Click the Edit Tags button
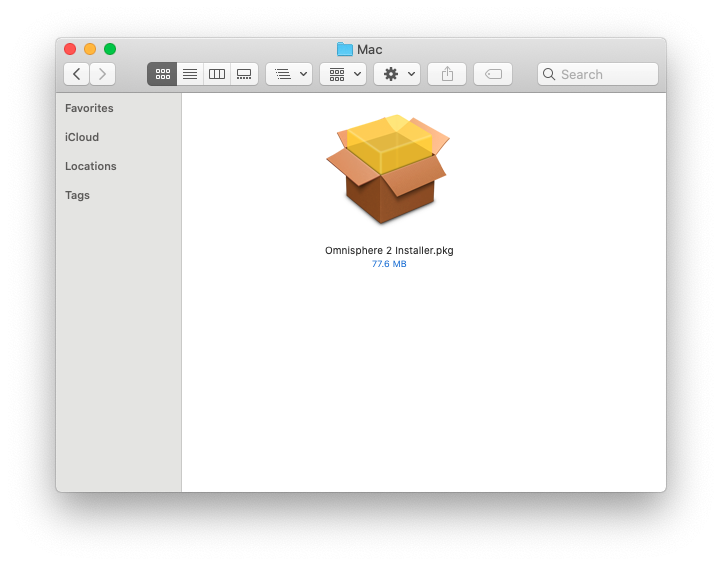Screen dimensions: 722x566 click(x=493, y=74)
